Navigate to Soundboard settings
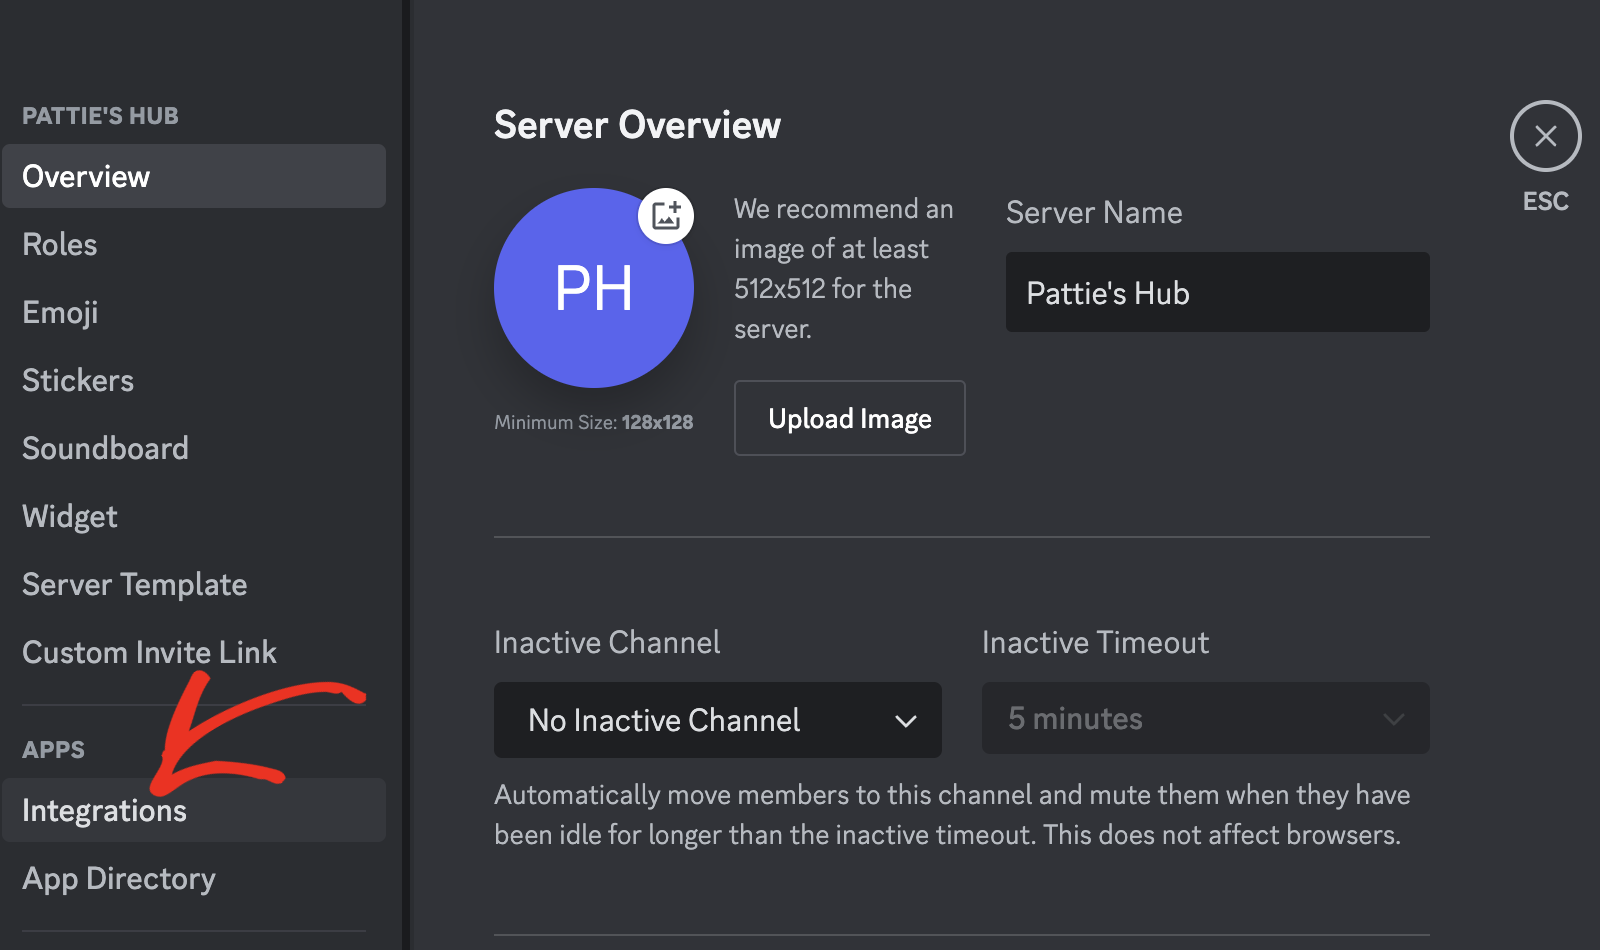 [x=105, y=449]
